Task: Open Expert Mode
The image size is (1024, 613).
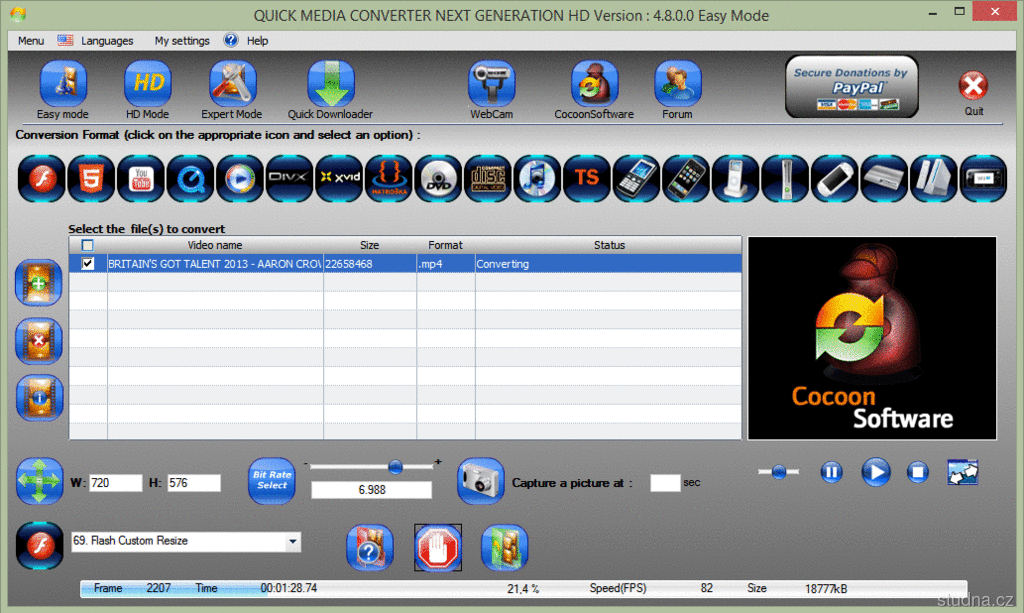Action: (232, 84)
